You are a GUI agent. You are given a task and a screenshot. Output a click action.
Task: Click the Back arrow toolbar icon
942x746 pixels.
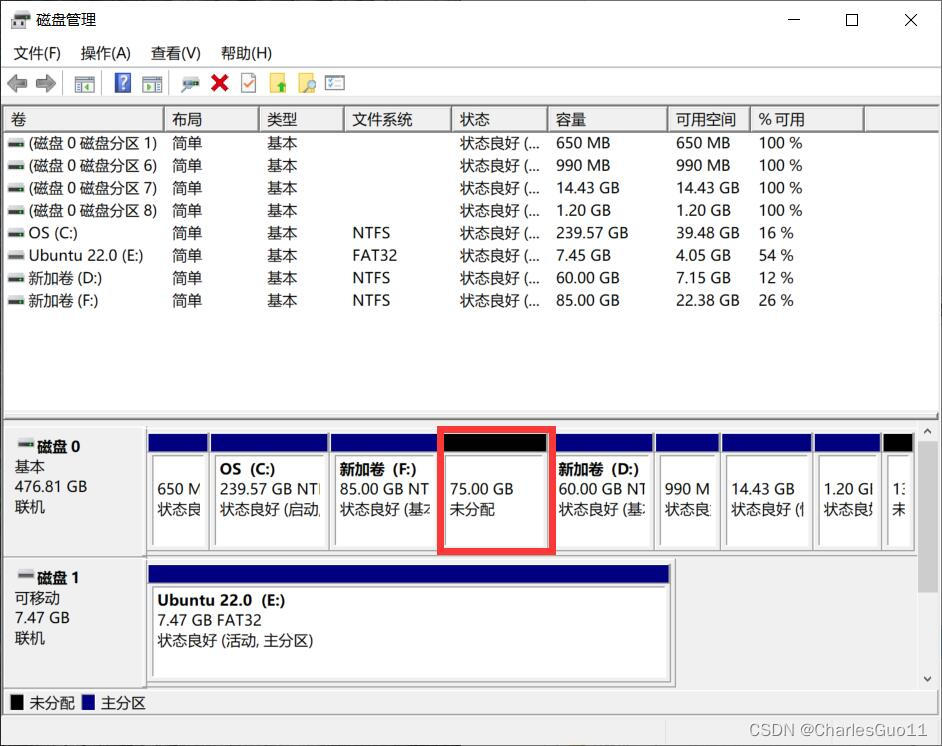click(x=17, y=83)
